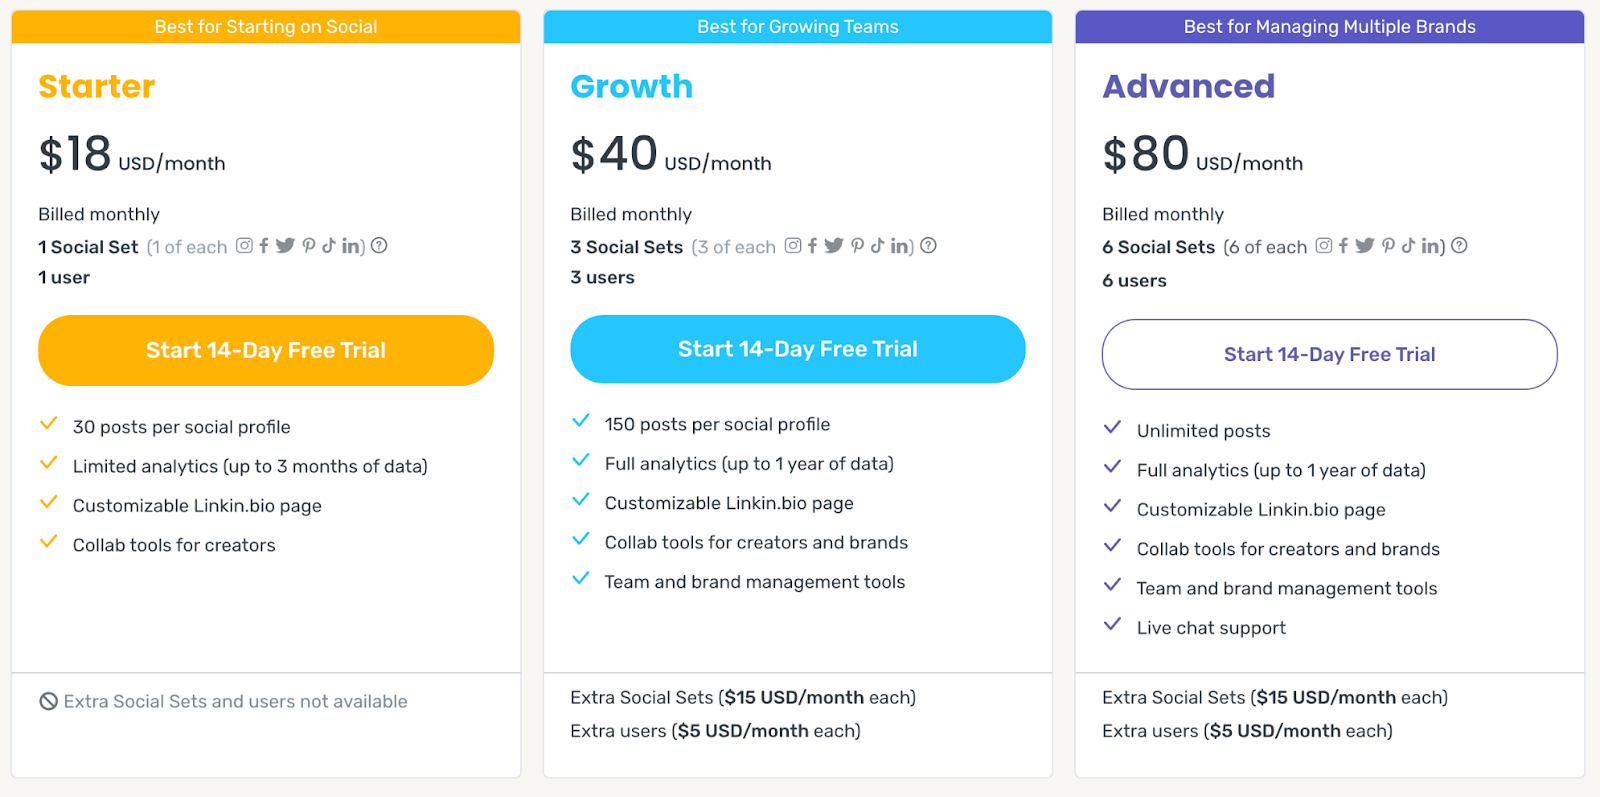The image size is (1600, 797).
Task: Click the Pinterest icon in the Advanced plan
Action: pyautogui.click(x=1388, y=245)
